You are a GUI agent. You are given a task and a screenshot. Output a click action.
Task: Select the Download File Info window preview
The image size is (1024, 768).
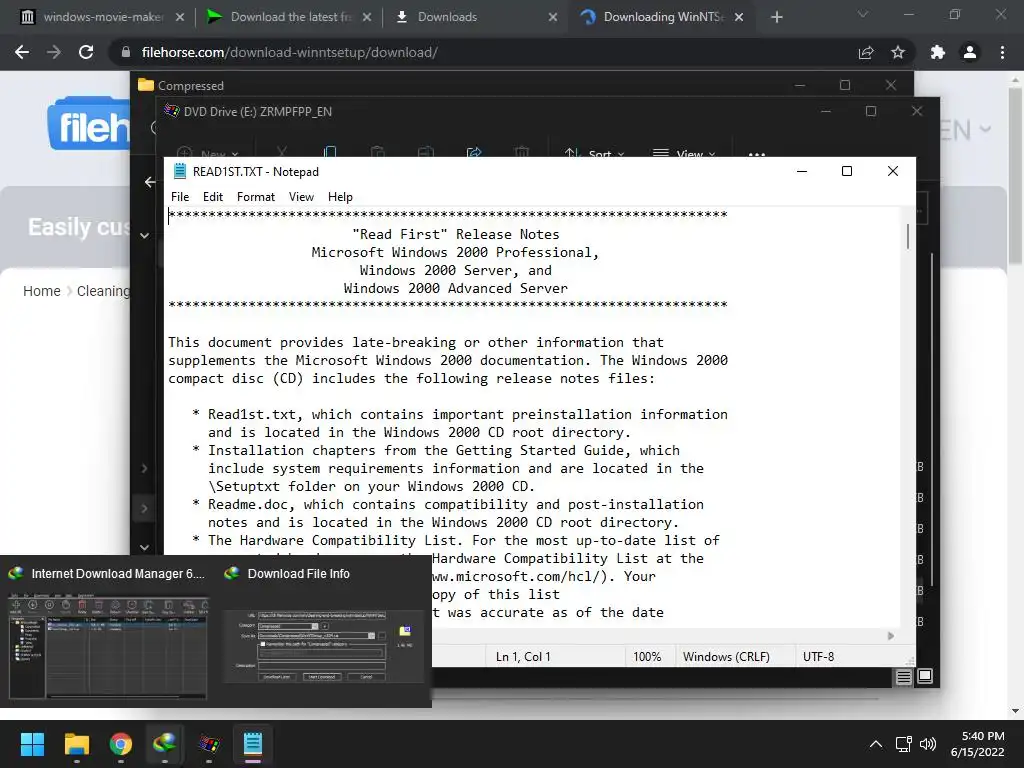coord(323,631)
